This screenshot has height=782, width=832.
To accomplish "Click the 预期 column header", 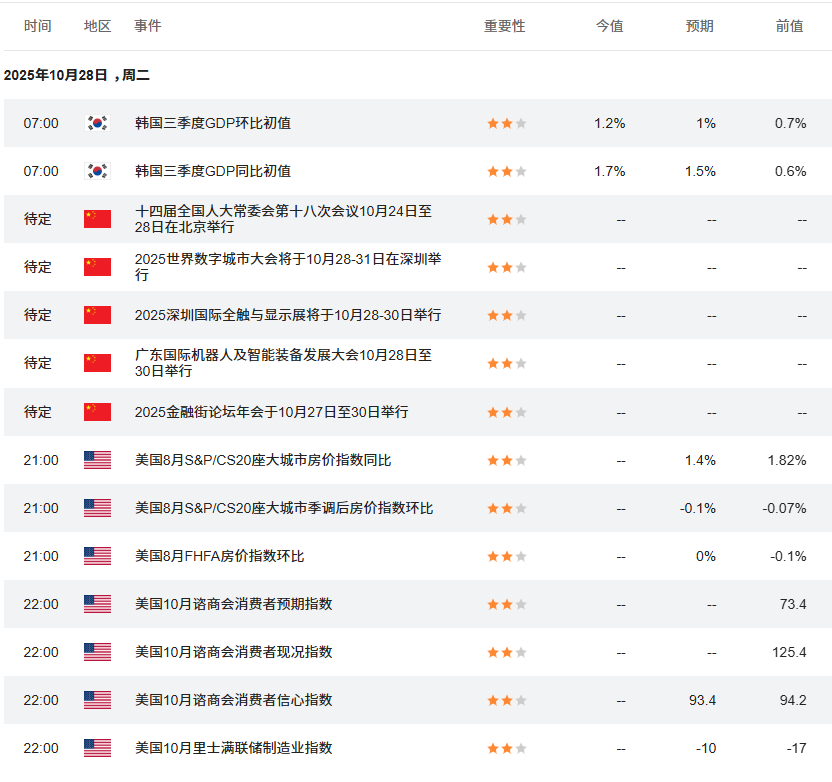I will [x=699, y=26].
